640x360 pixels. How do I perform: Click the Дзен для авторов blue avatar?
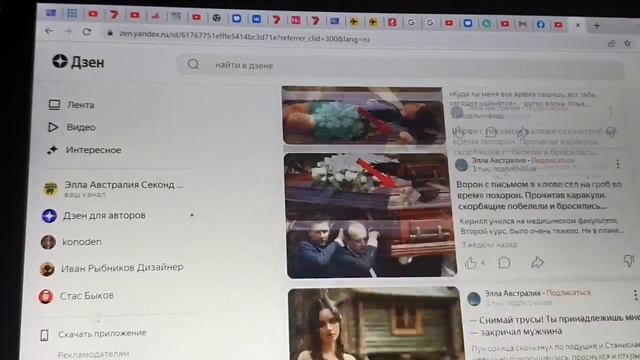49,216
